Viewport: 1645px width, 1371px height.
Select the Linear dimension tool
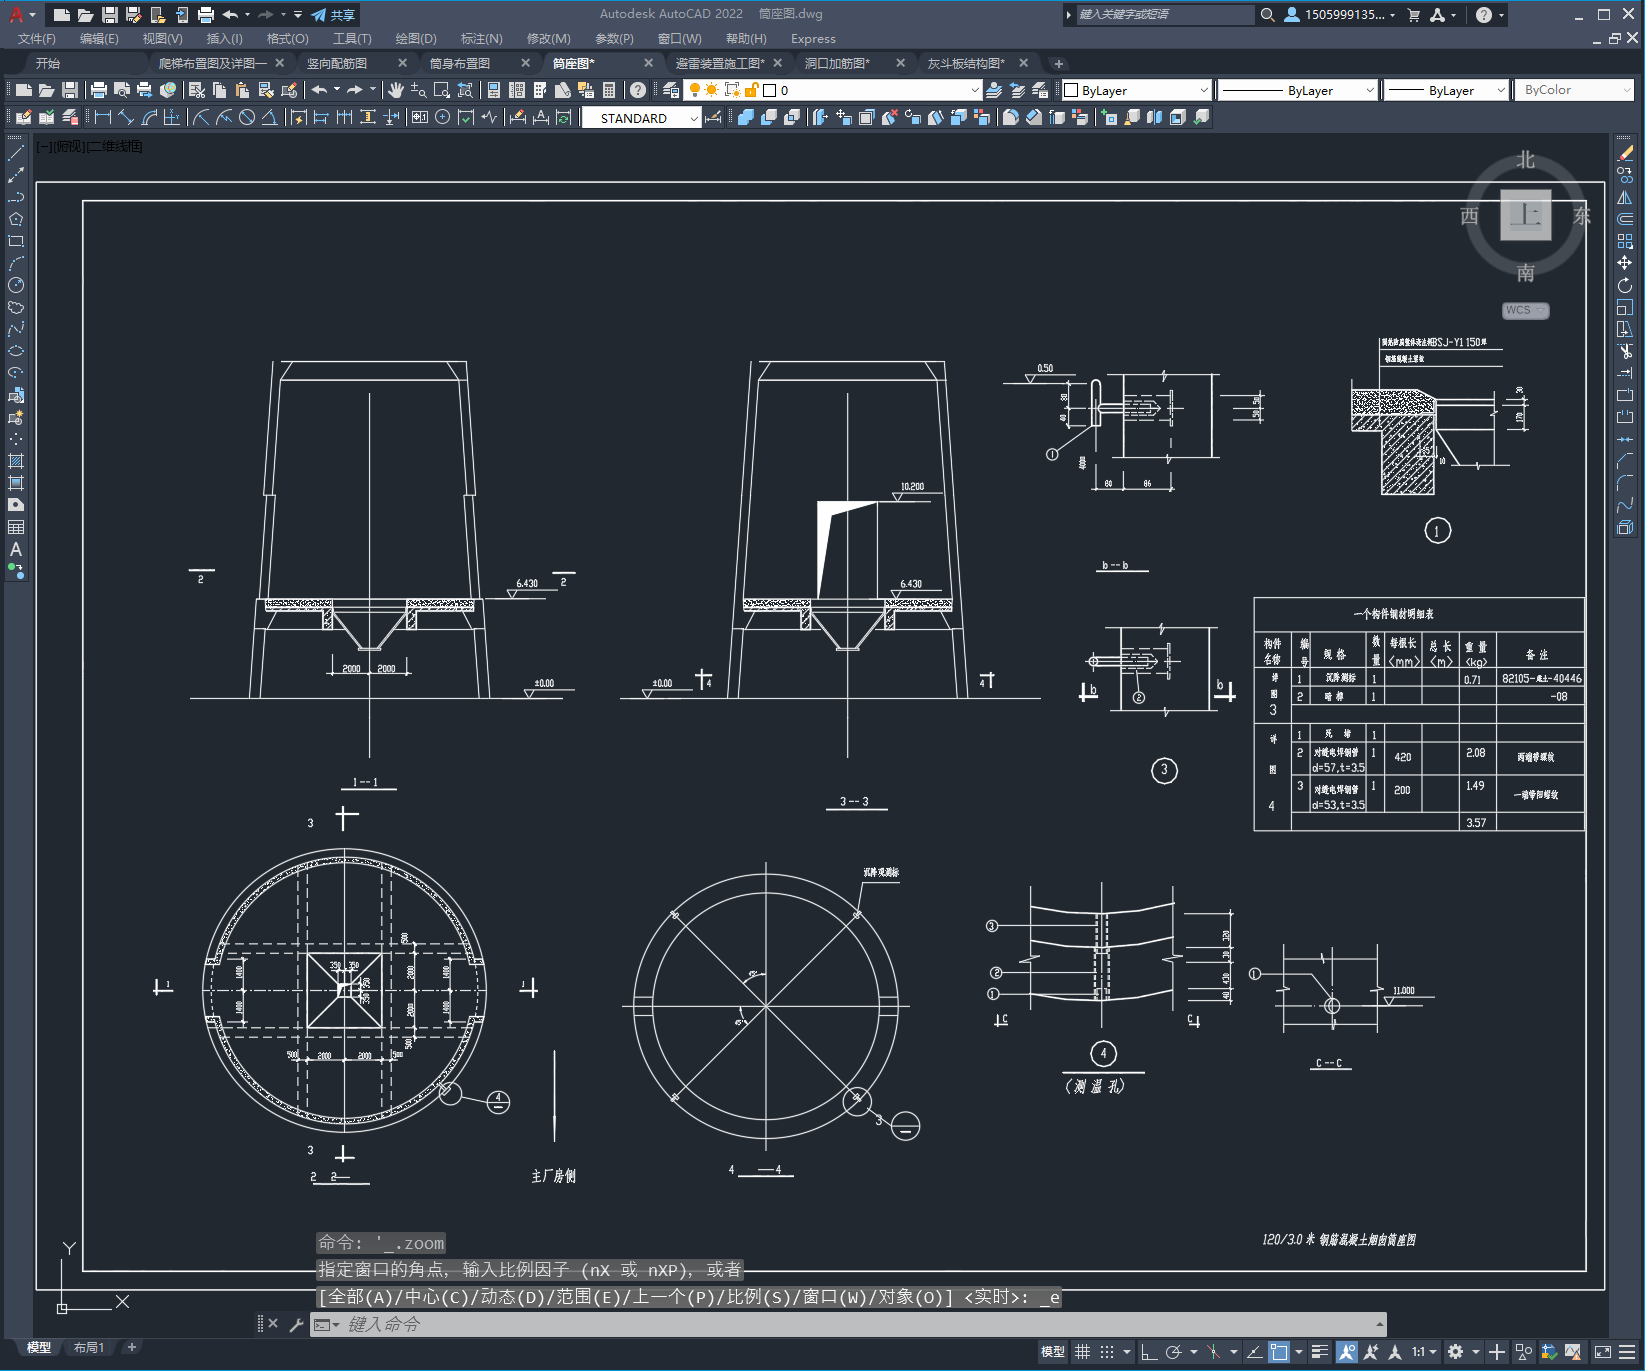pos(102,118)
